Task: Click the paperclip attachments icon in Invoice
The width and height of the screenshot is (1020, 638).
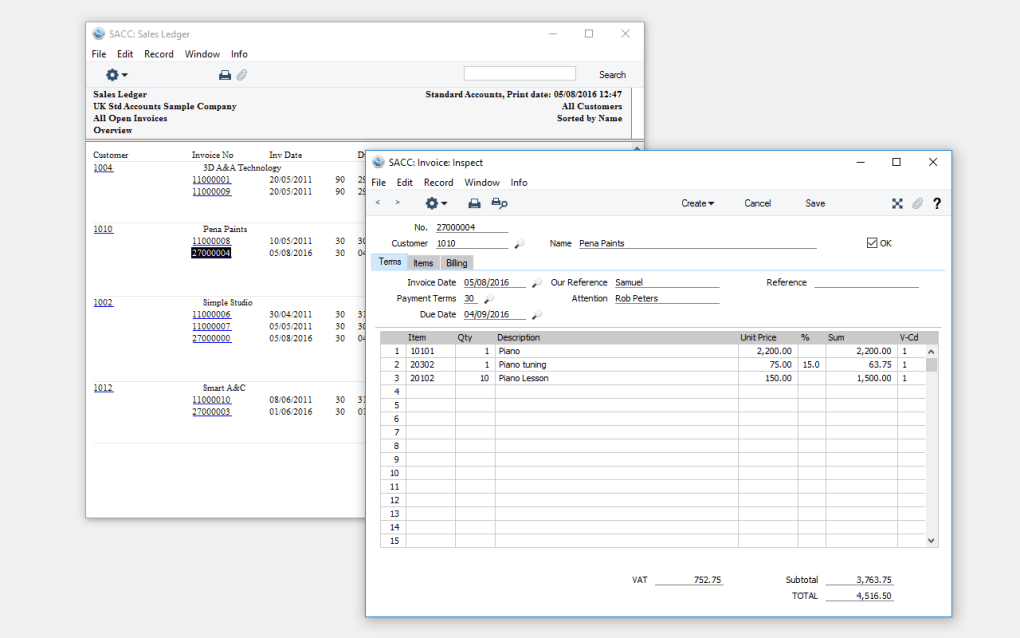Action: (x=917, y=203)
